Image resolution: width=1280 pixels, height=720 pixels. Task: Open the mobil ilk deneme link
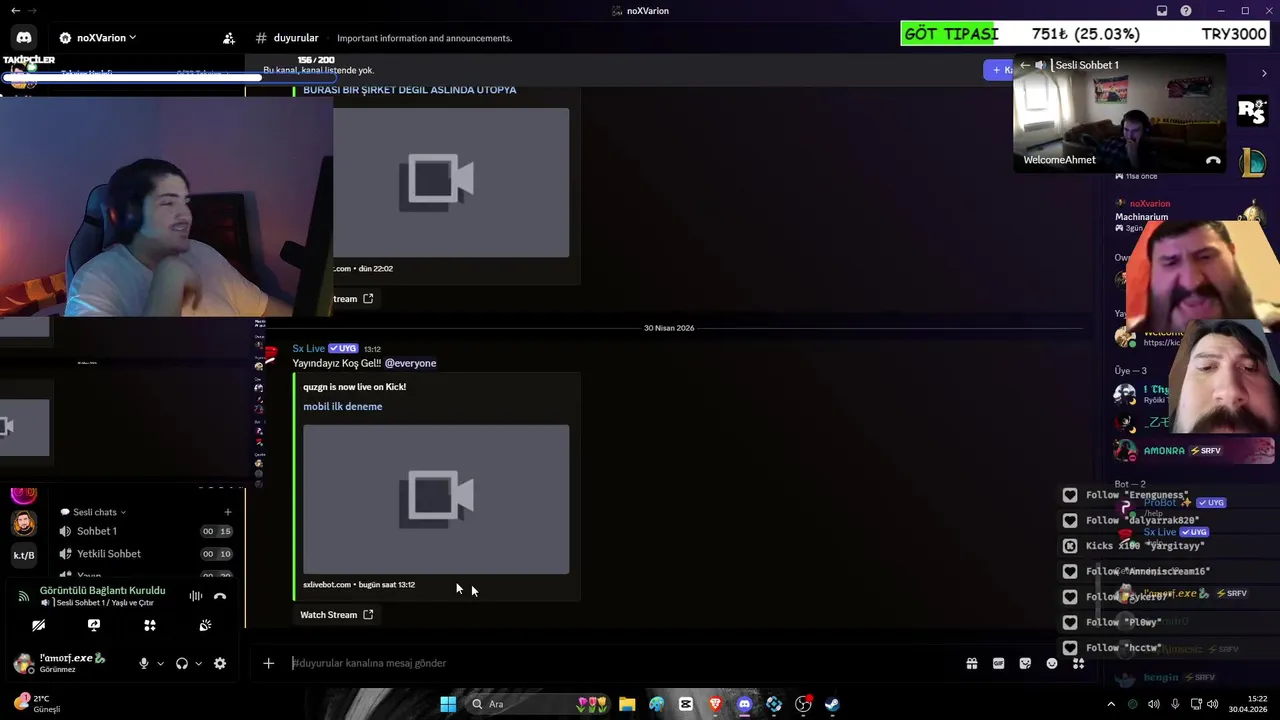coord(343,407)
